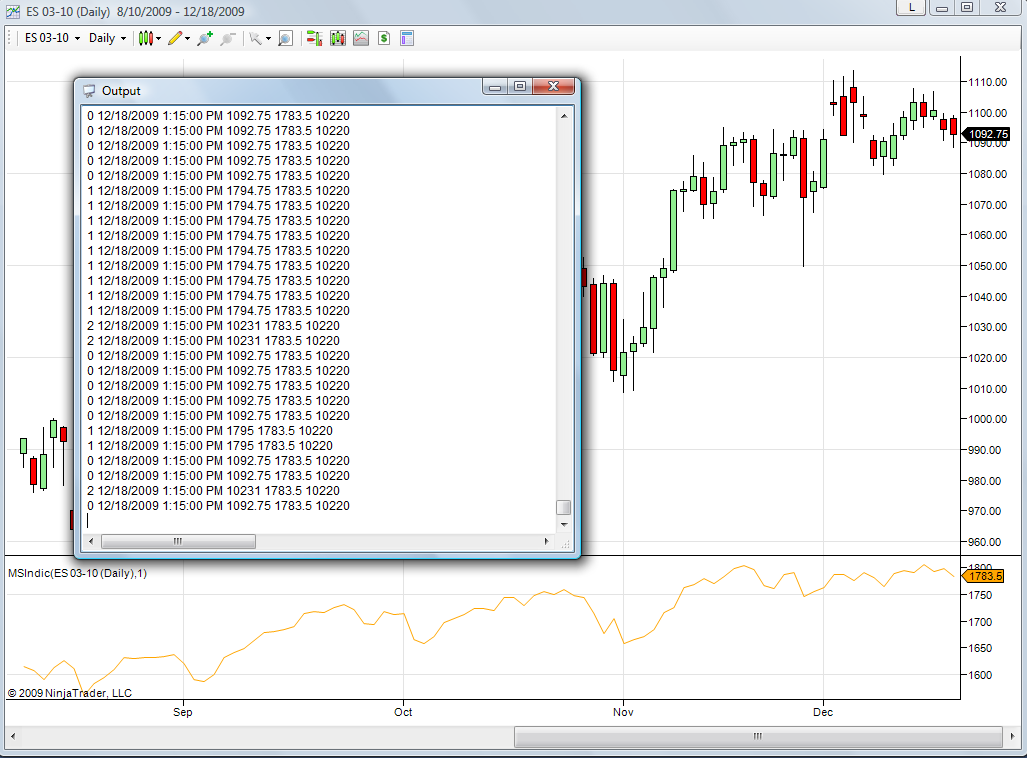This screenshot has width=1027, height=758.
Task: Click the 1050.00 price axis label
Action: pyautogui.click(x=988, y=266)
